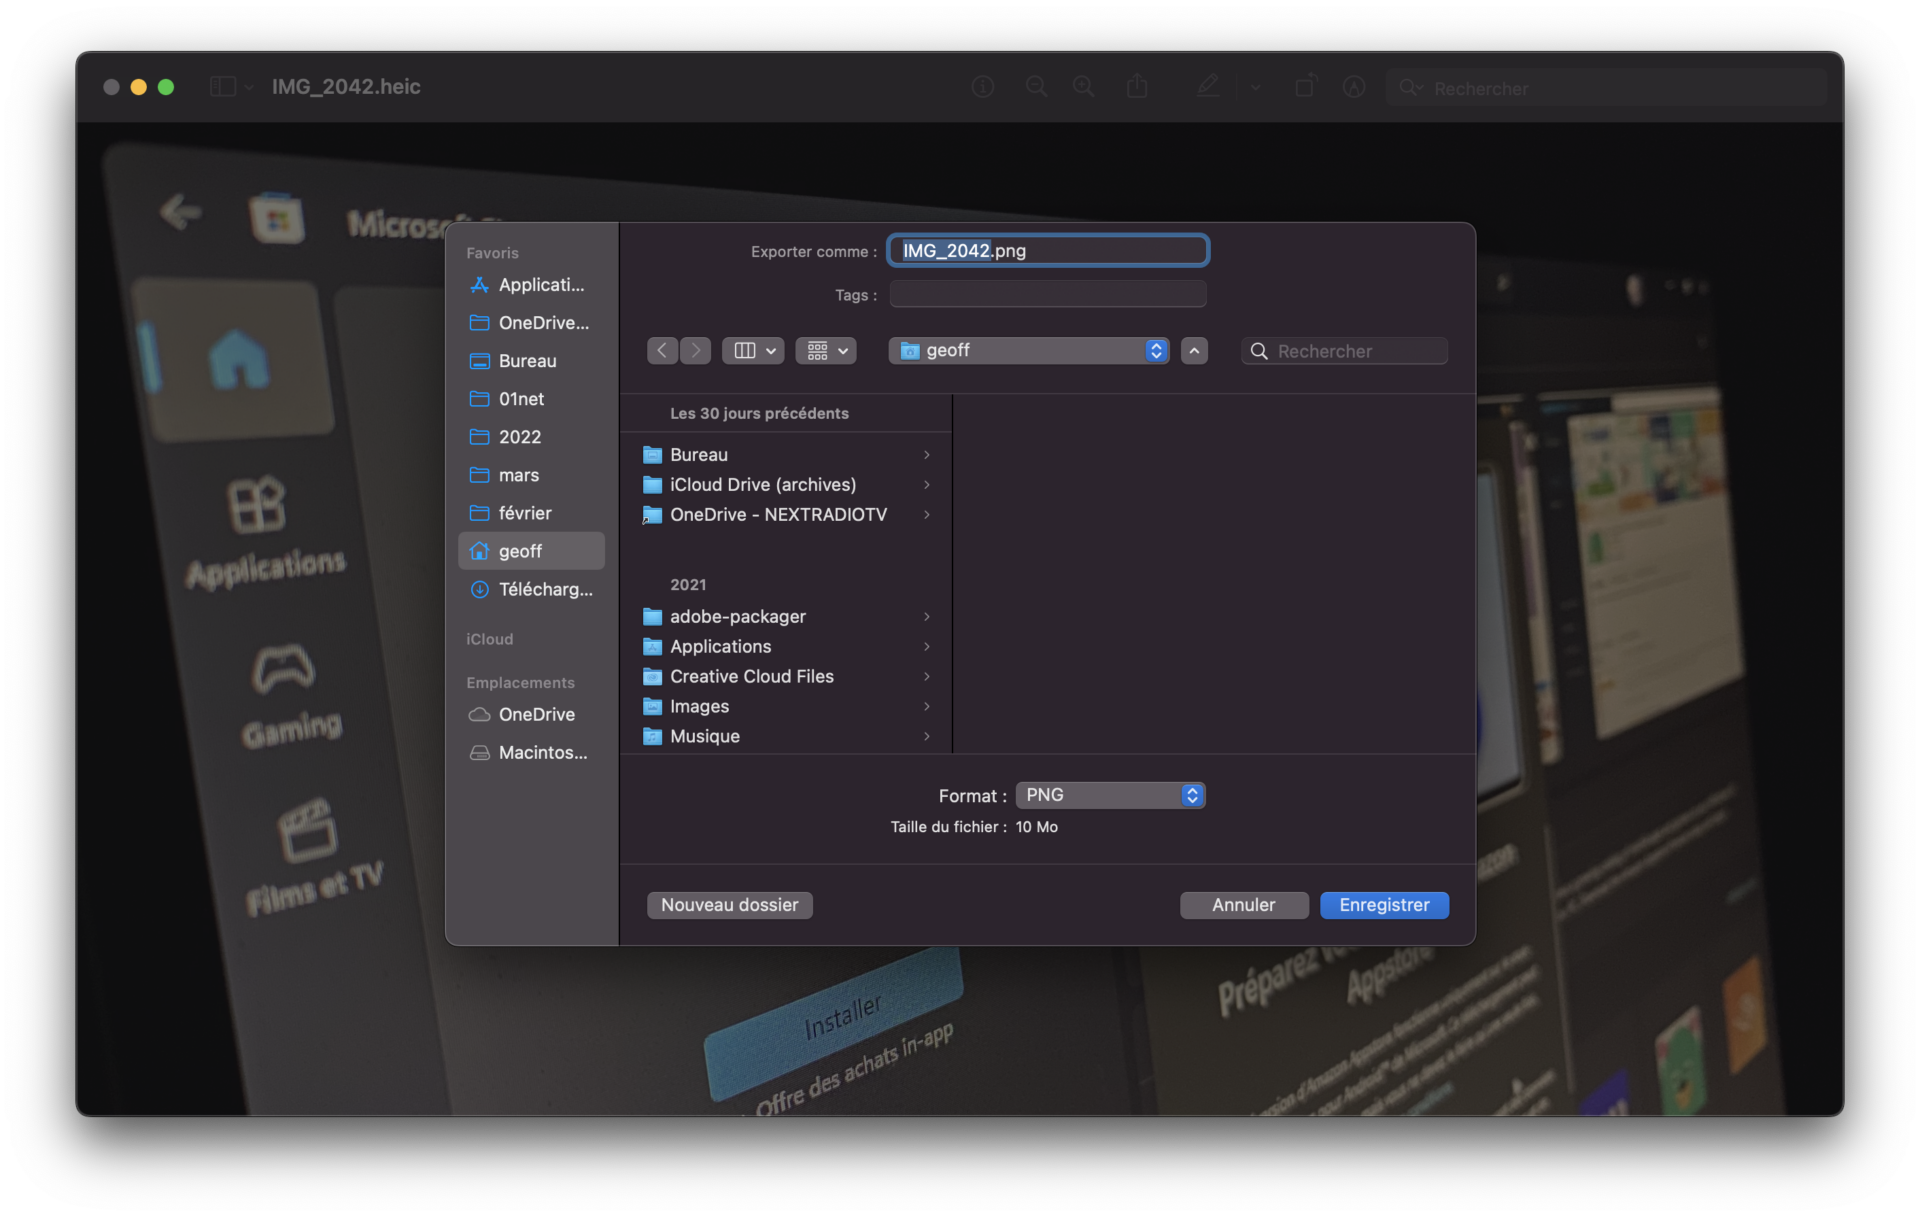Zoom out with Preview's minus magnifier
The width and height of the screenshot is (1920, 1217).
pos(1037,87)
